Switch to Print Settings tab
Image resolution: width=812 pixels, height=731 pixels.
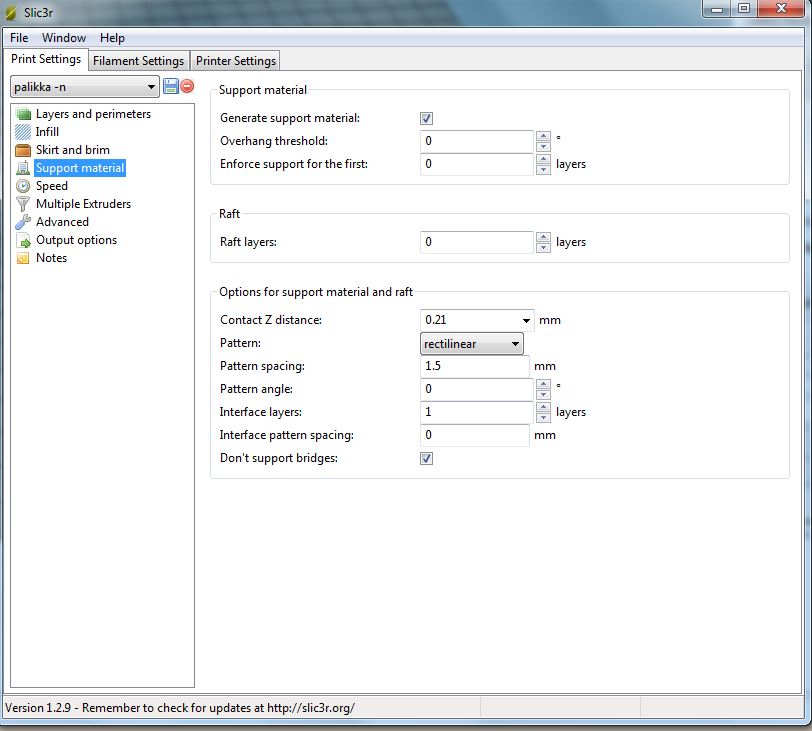click(46, 59)
